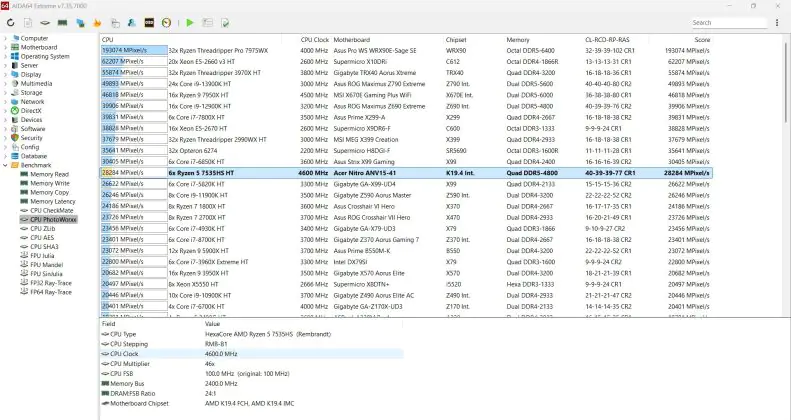This screenshot has height=420, width=791.
Task: Select the CPU AES benchmark
Action: pyautogui.click(x=42, y=237)
